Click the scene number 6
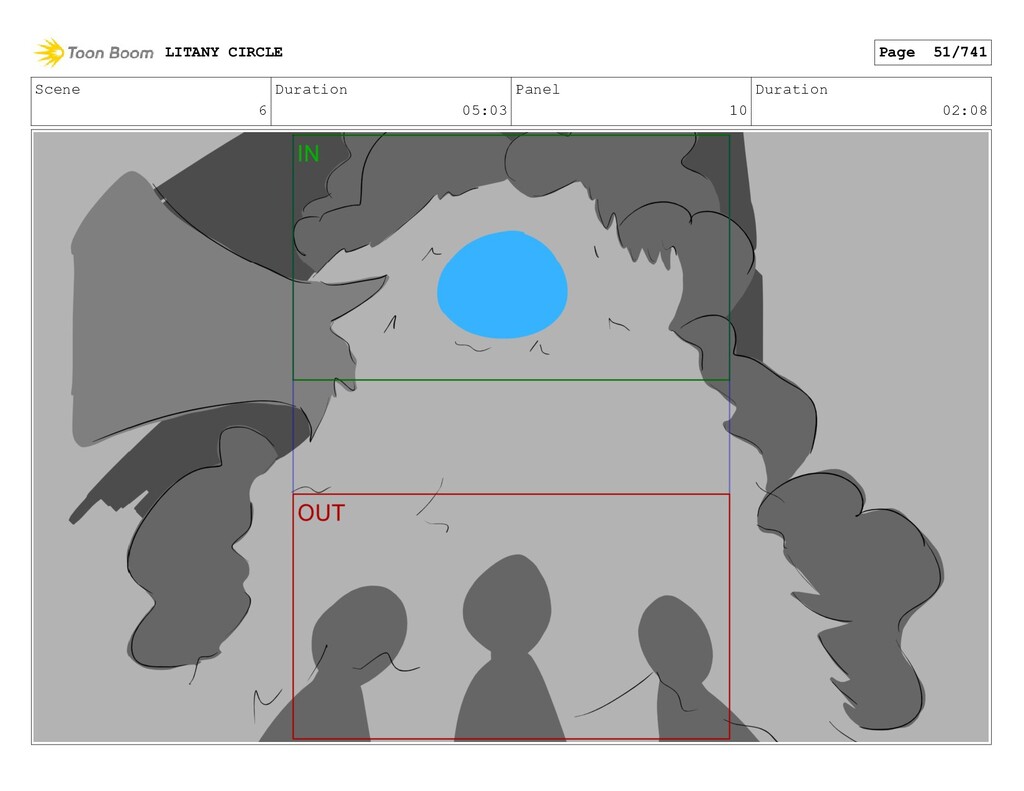 coord(263,110)
